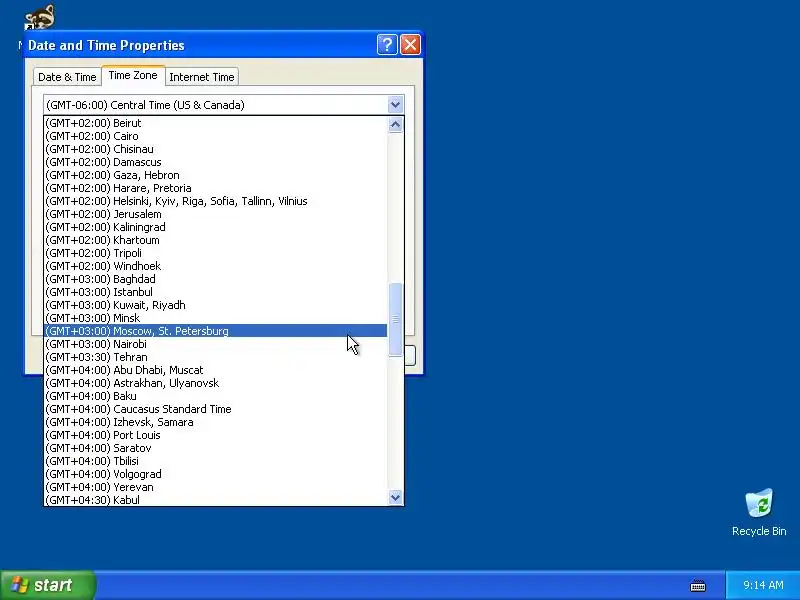Pick (GMT+04:00) Izhevsk, Samara
Image resolution: width=800 pixels, height=600 pixels.
coord(216,422)
